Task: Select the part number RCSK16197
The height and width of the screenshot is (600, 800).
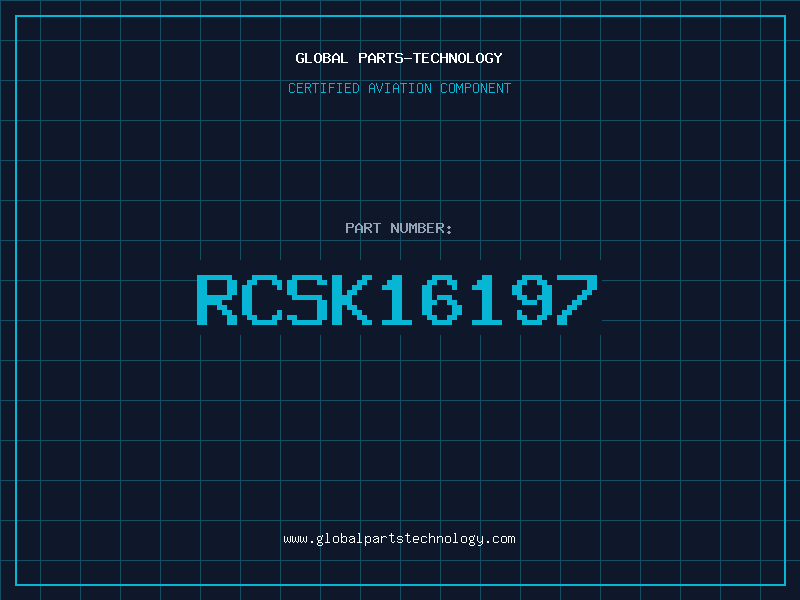Action: (397, 299)
